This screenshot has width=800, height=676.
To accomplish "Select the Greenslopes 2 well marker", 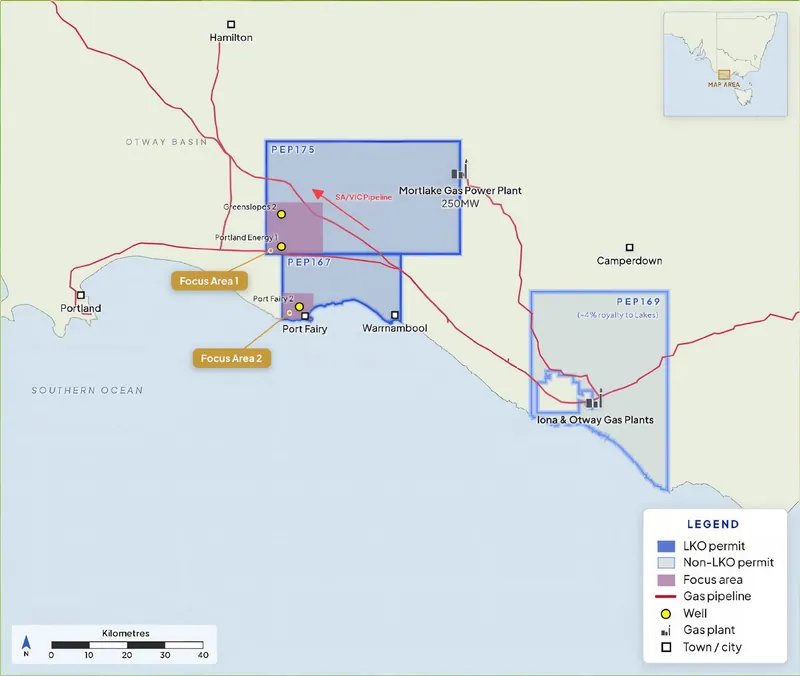I will click(x=281, y=214).
